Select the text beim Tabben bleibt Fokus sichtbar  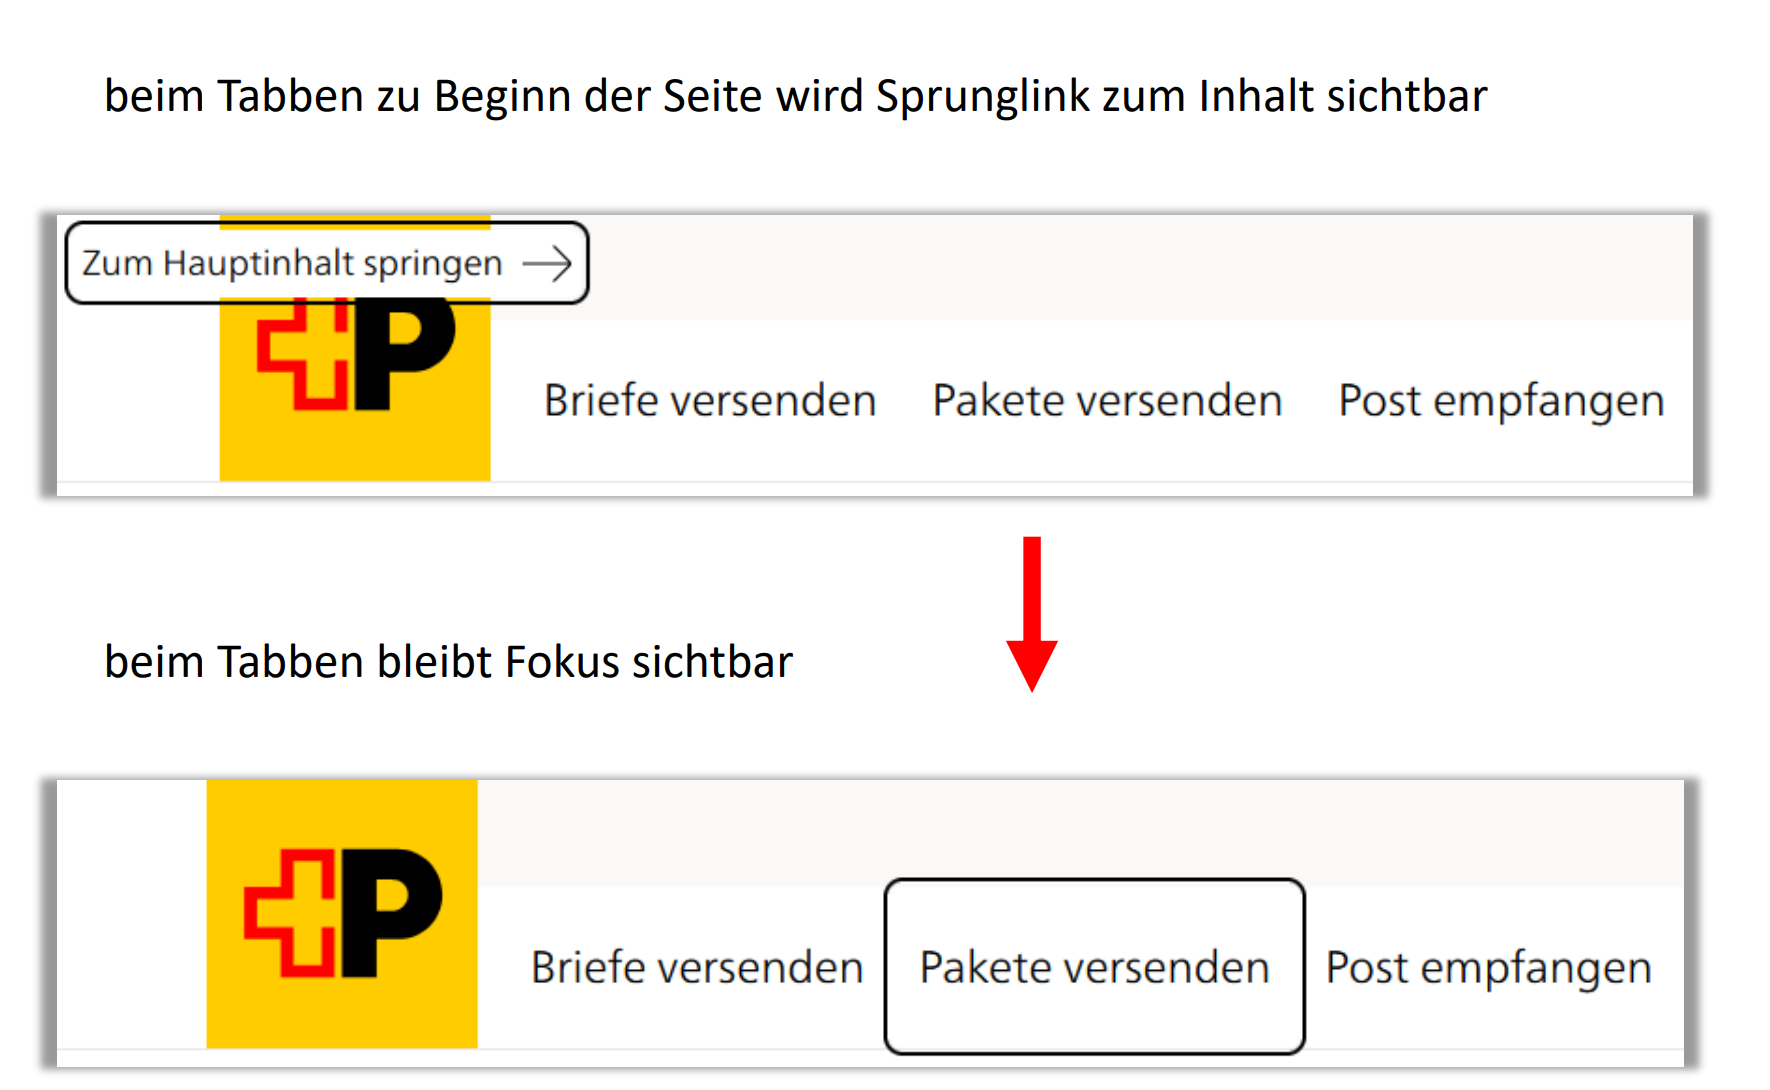pyautogui.click(x=448, y=660)
